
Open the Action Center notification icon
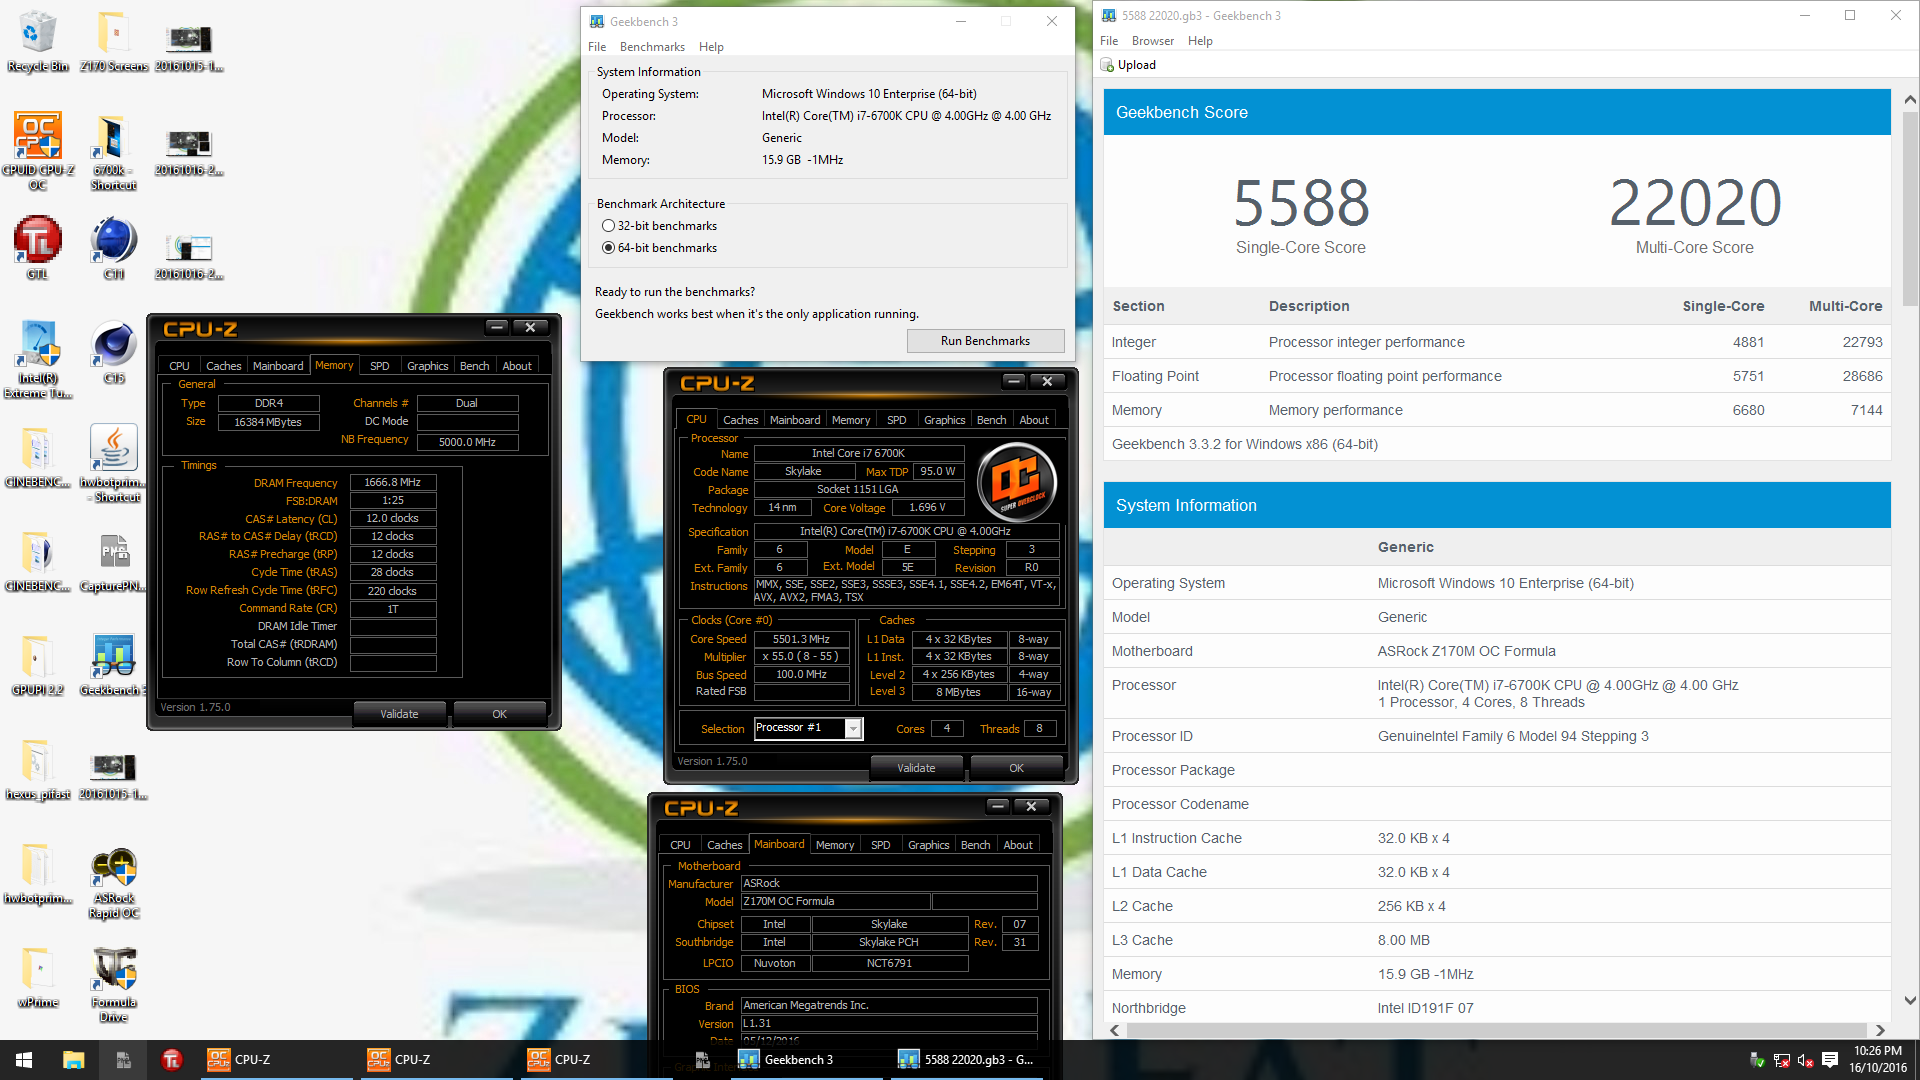[x=1830, y=1060]
